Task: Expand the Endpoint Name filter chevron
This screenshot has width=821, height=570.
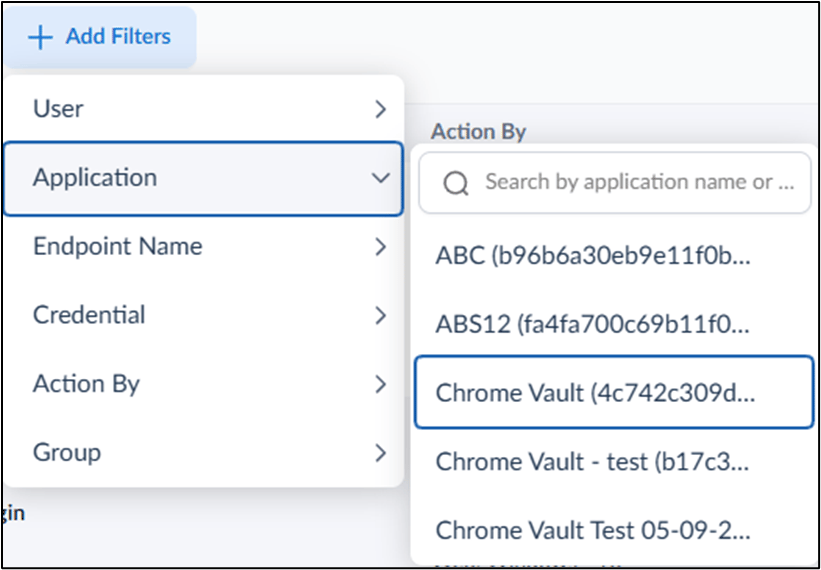Action: [381, 247]
